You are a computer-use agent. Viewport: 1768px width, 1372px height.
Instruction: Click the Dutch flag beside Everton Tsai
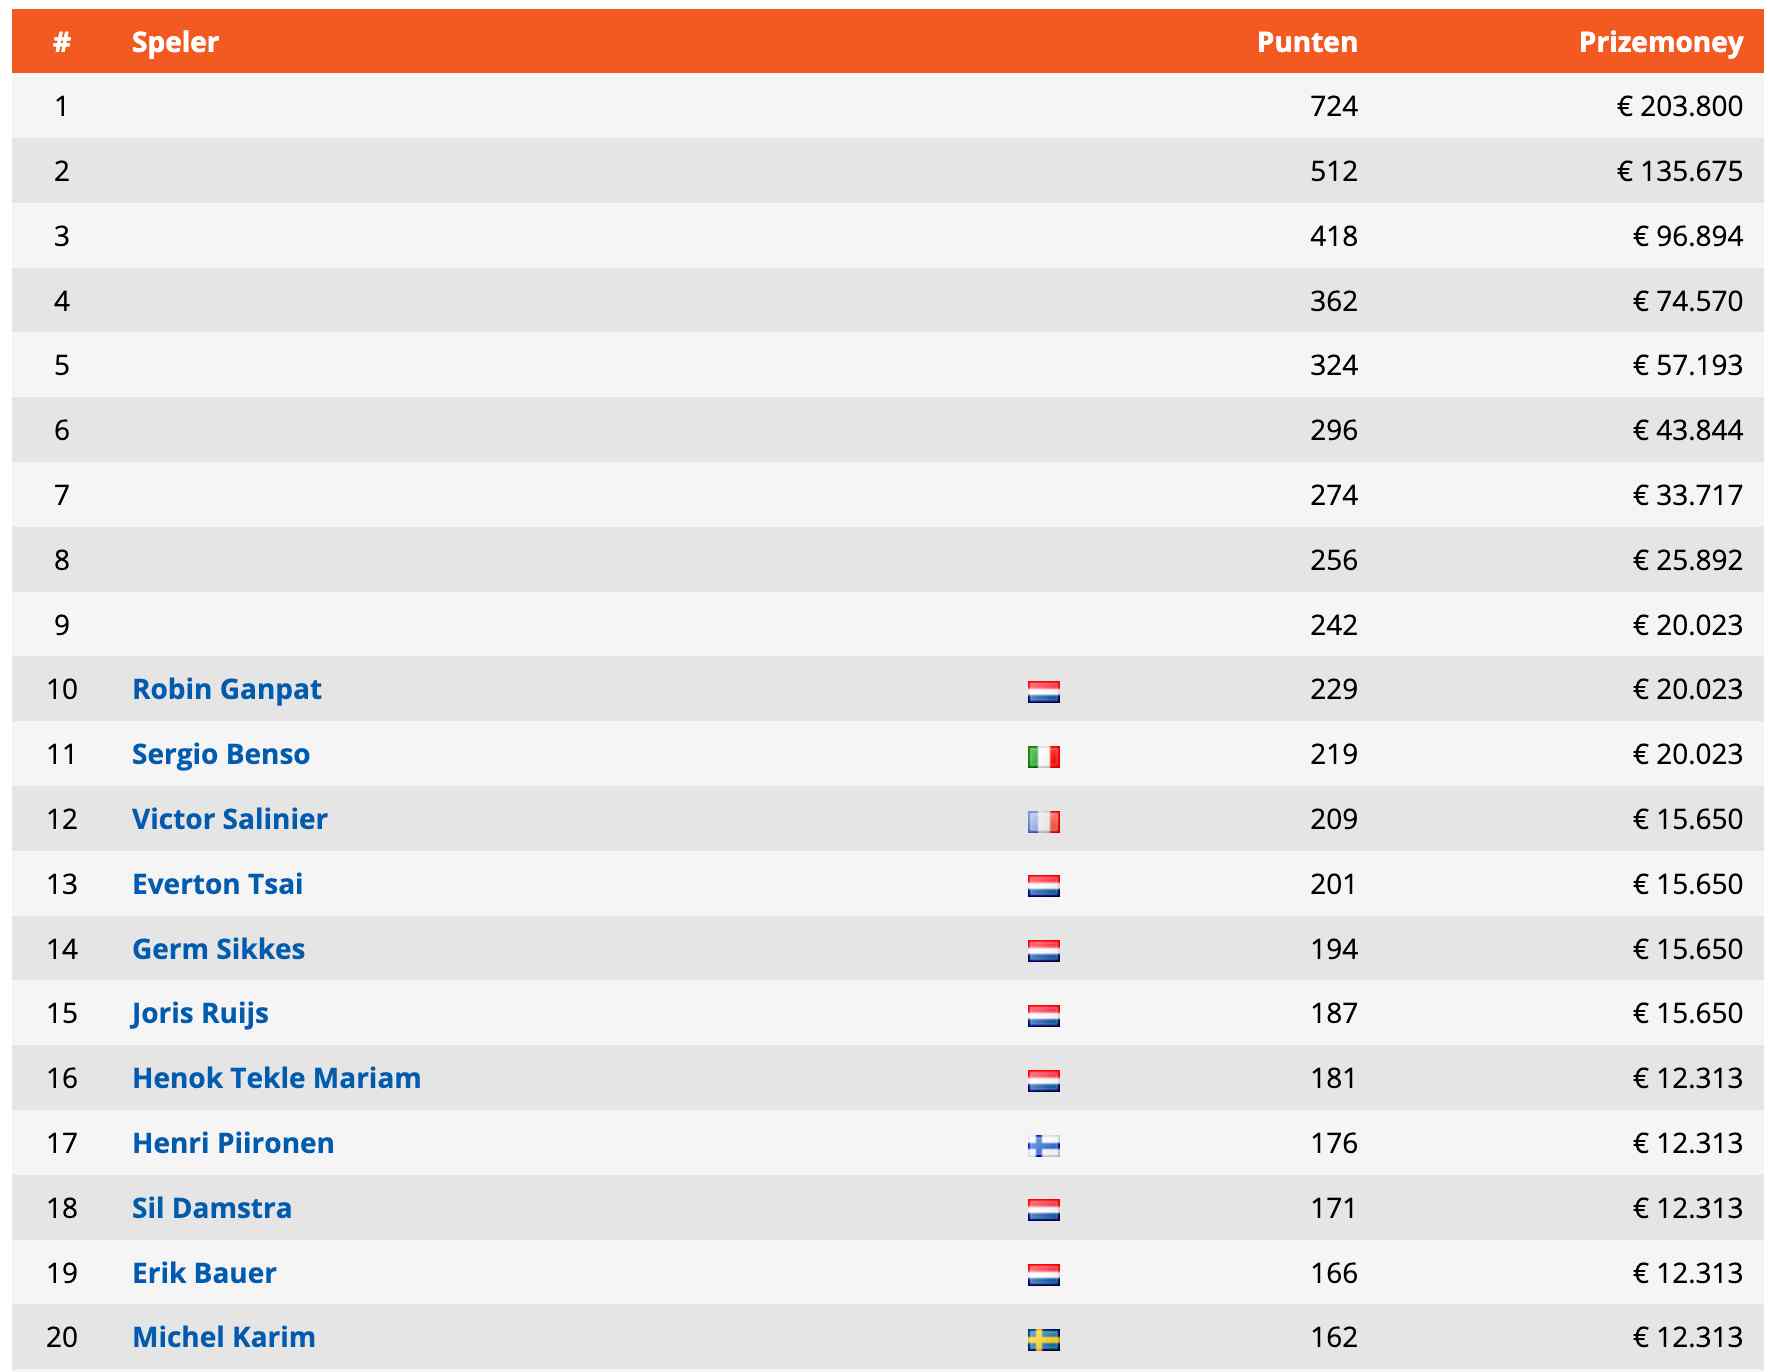(x=1043, y=886)
